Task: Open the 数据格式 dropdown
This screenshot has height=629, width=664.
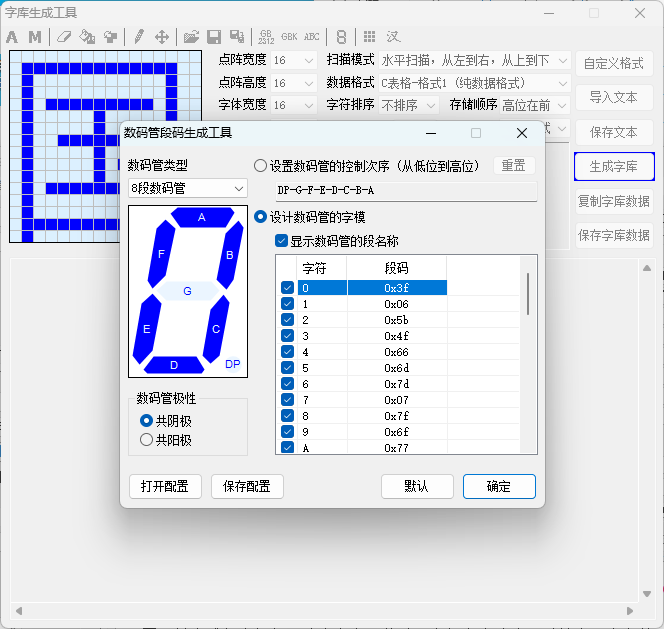Action: (x=474, y=83)
